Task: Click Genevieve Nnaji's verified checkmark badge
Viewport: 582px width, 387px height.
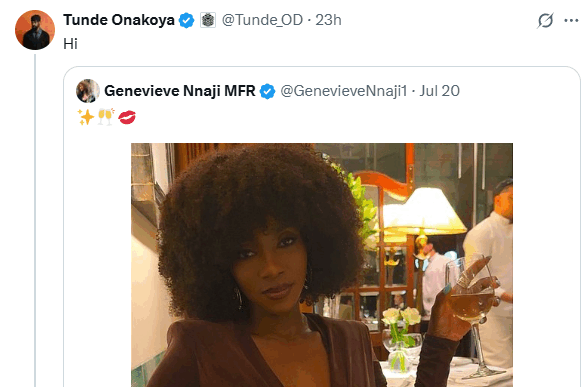Action: click(x=267, y=91)
